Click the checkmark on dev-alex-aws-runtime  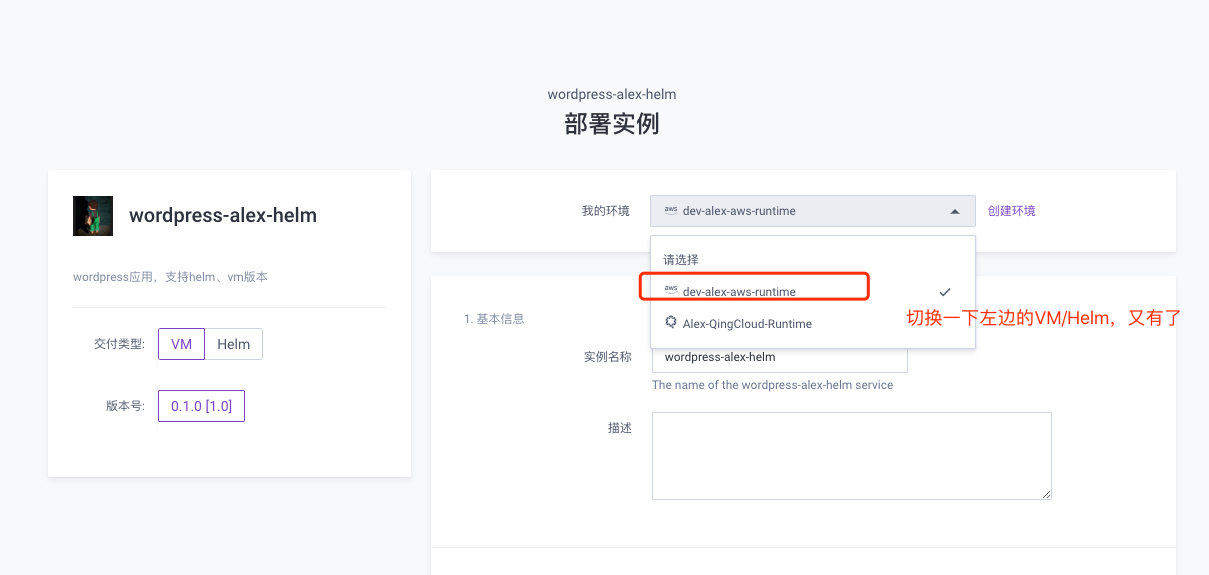[945, 292]
